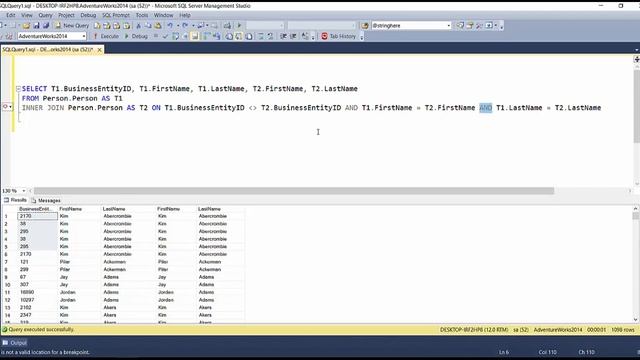Open the Tools menu
The image size is (640, 360).
(x=142, y=15)
